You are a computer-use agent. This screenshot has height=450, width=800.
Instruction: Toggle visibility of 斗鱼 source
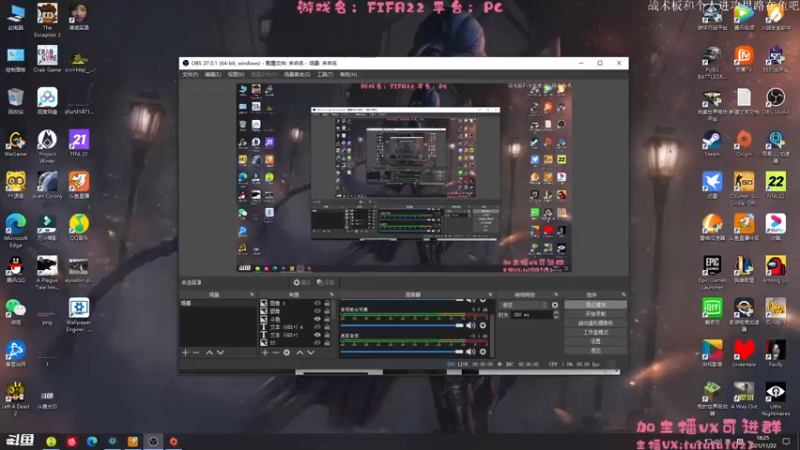coord(317,319)
